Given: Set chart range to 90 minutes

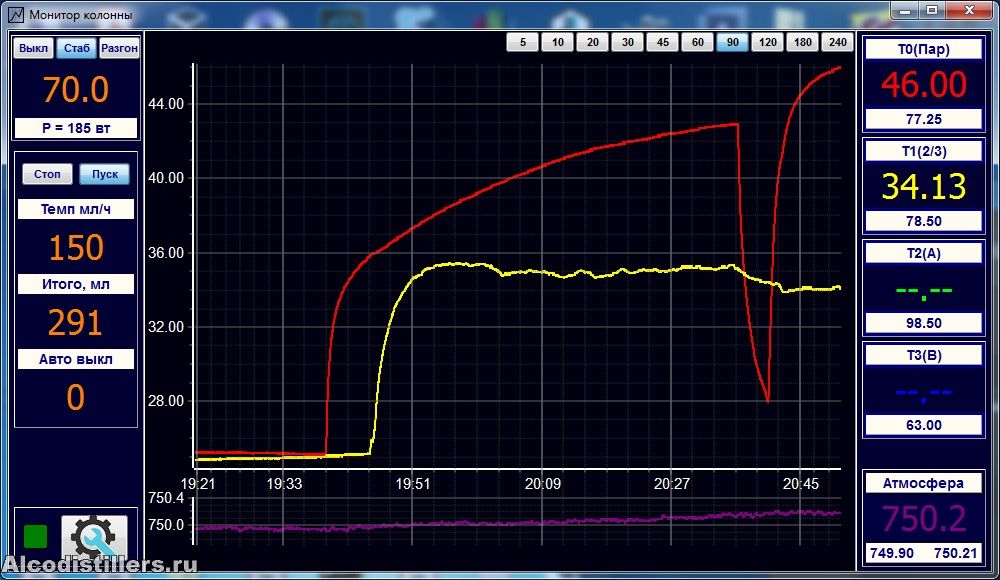Looking at the screenshot, I should 733,42.
